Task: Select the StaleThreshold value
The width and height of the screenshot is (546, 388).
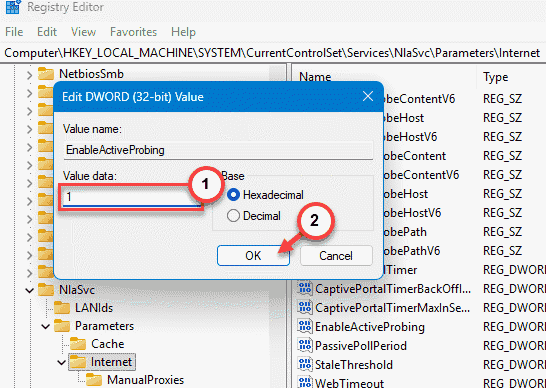Action: (x=354, y=365)
